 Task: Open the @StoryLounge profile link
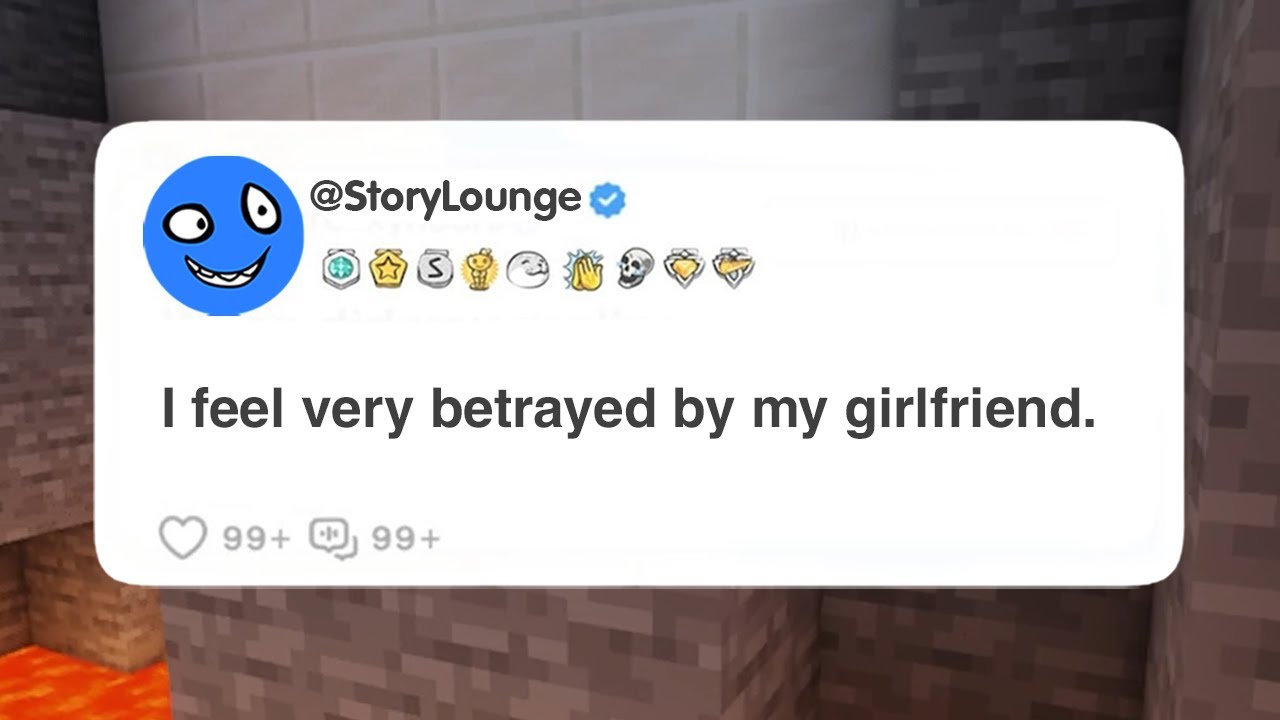tap(446, 198)
